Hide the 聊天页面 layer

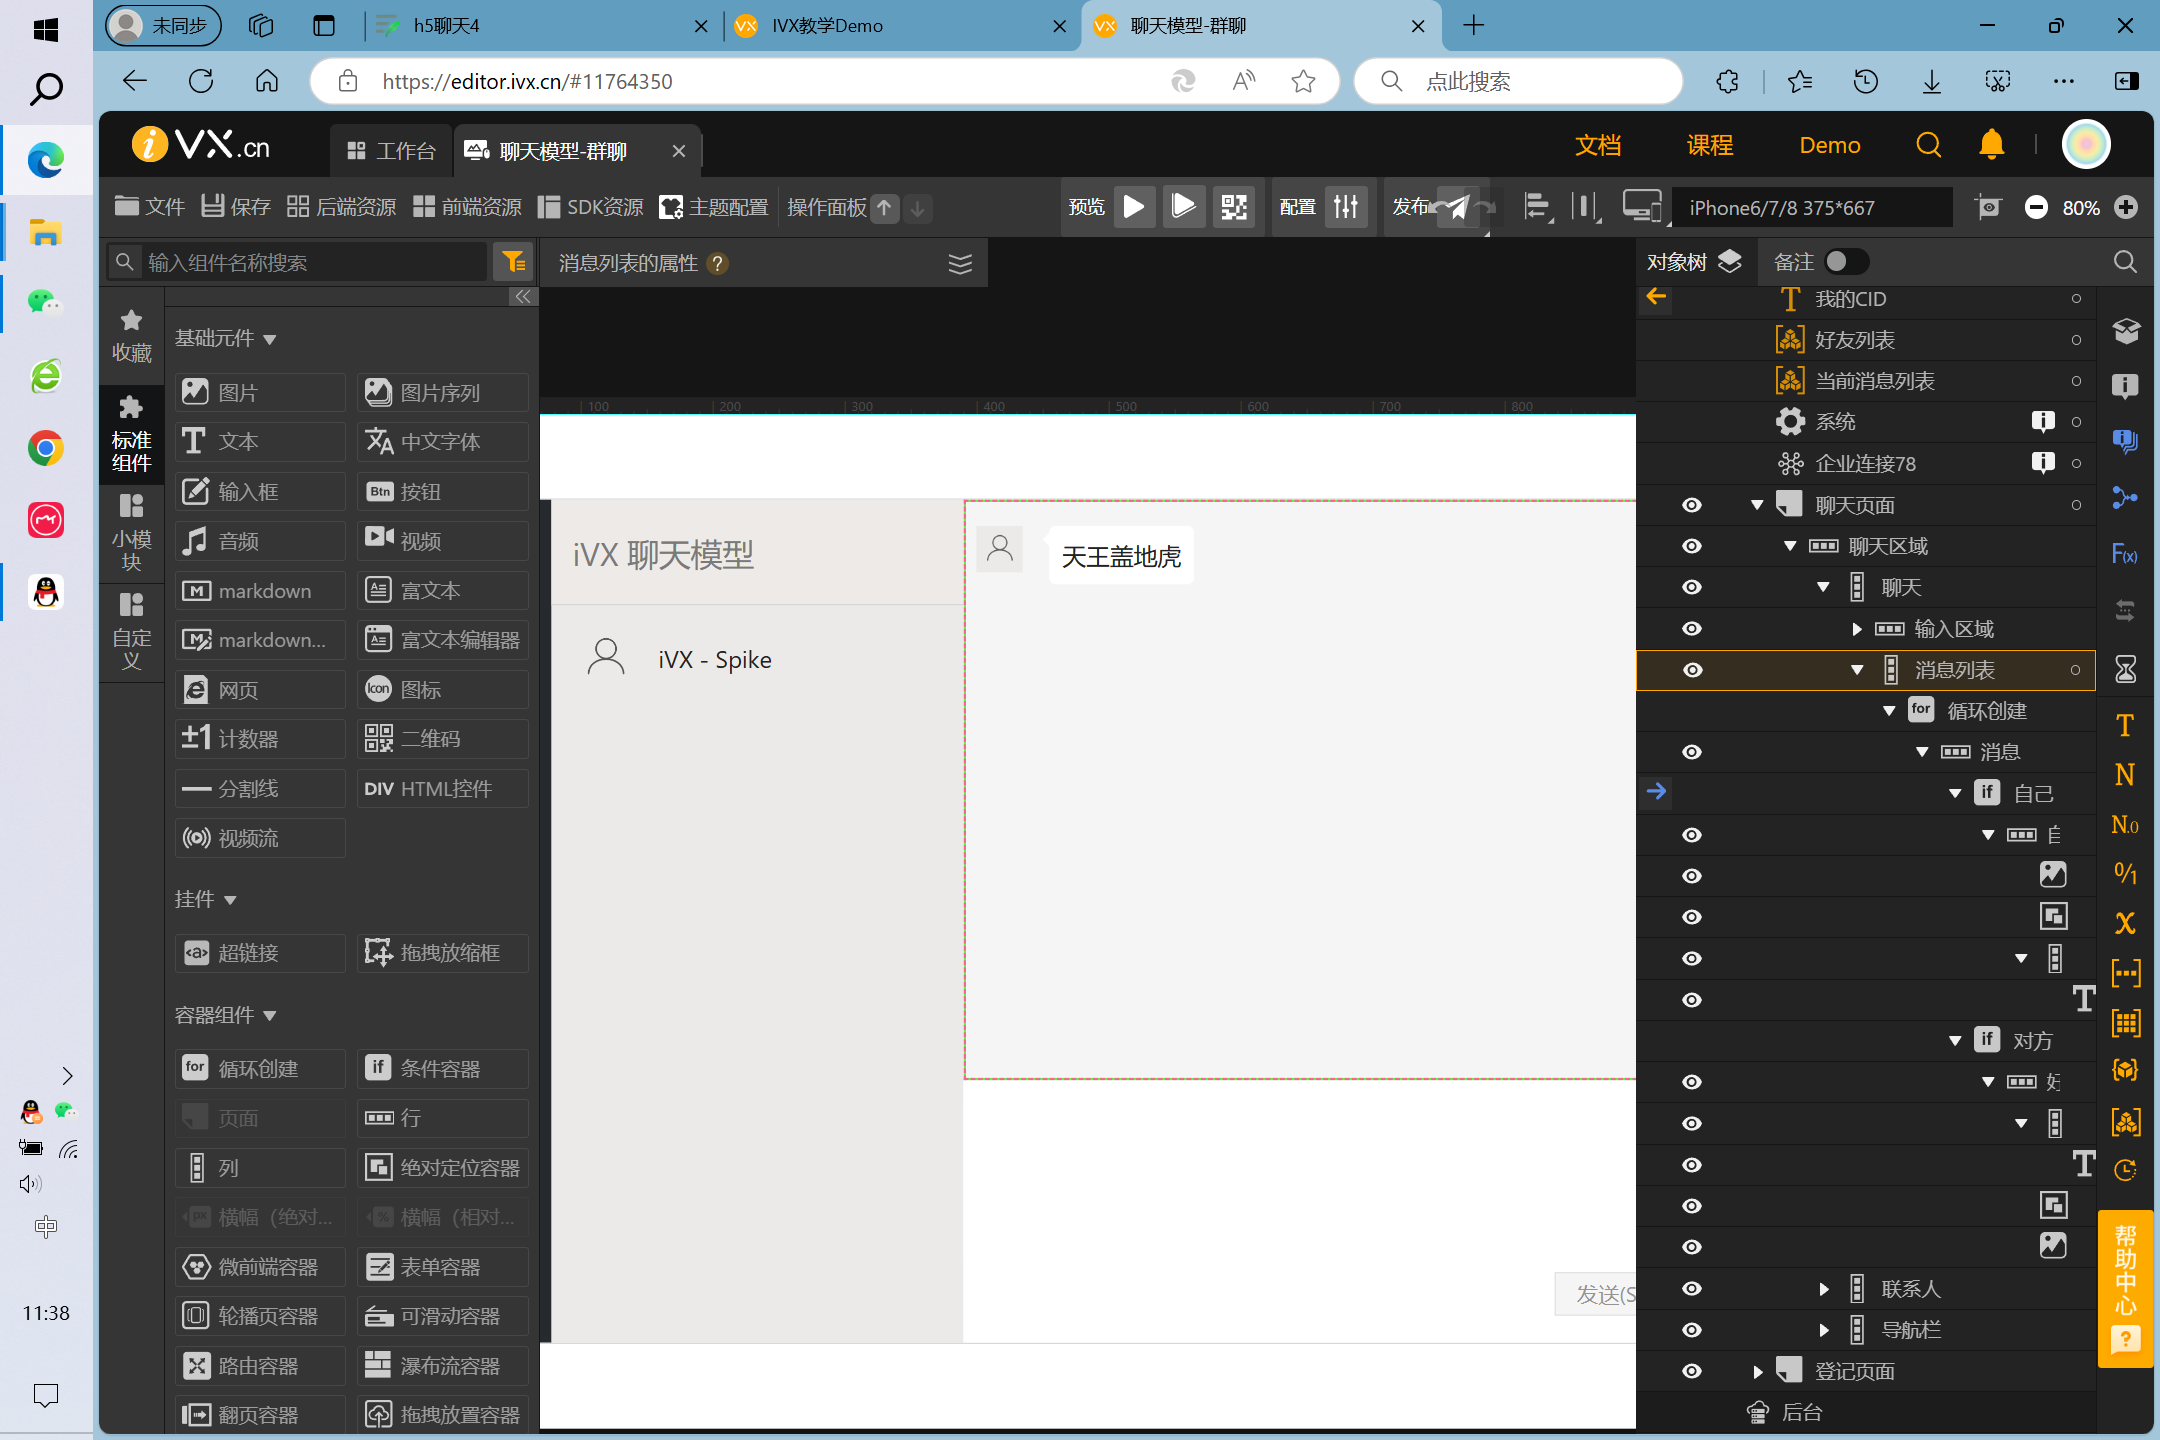[1692, 505]
